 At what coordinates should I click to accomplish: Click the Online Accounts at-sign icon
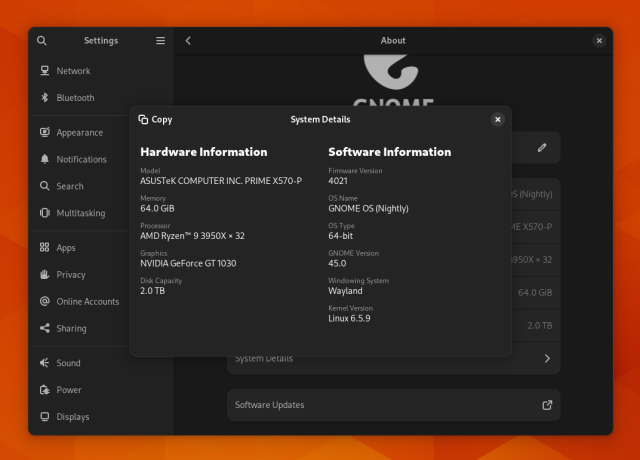tap(44, 301)
